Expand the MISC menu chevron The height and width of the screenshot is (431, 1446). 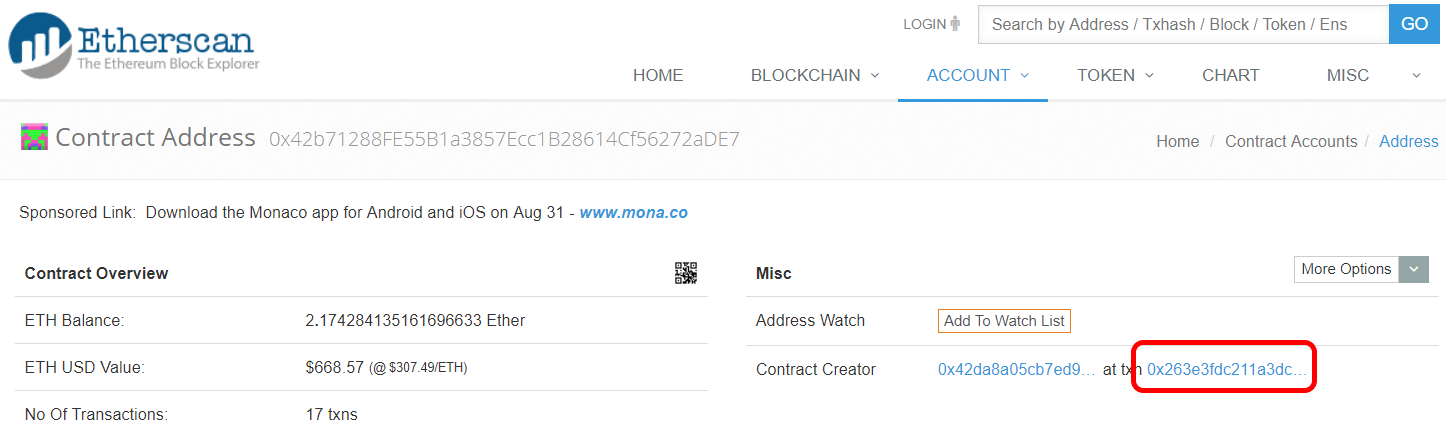click(x=1415, y=76)
